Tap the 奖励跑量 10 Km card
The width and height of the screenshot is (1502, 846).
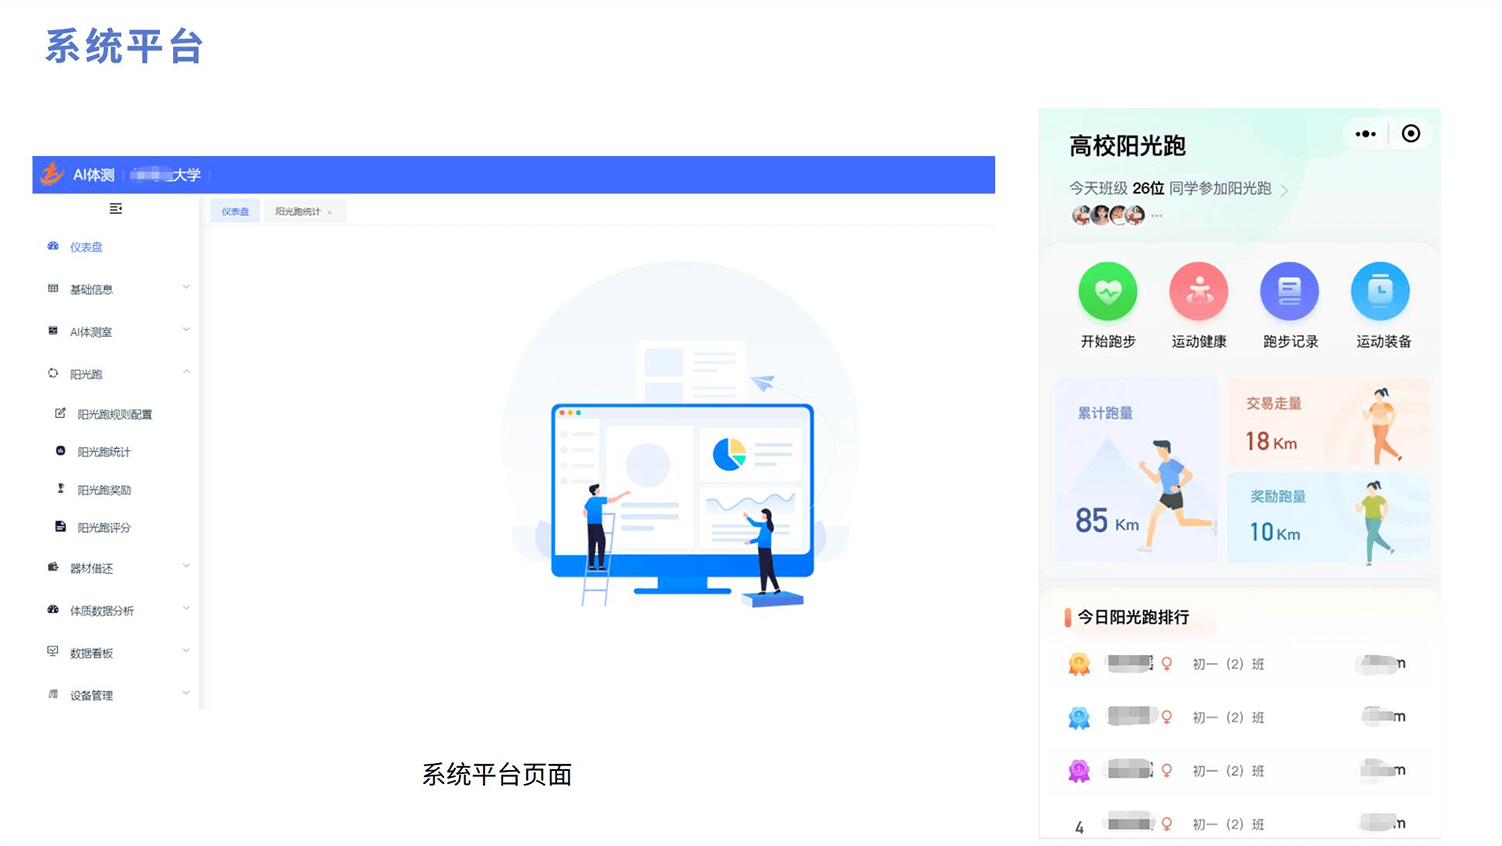pos(1327,517)
